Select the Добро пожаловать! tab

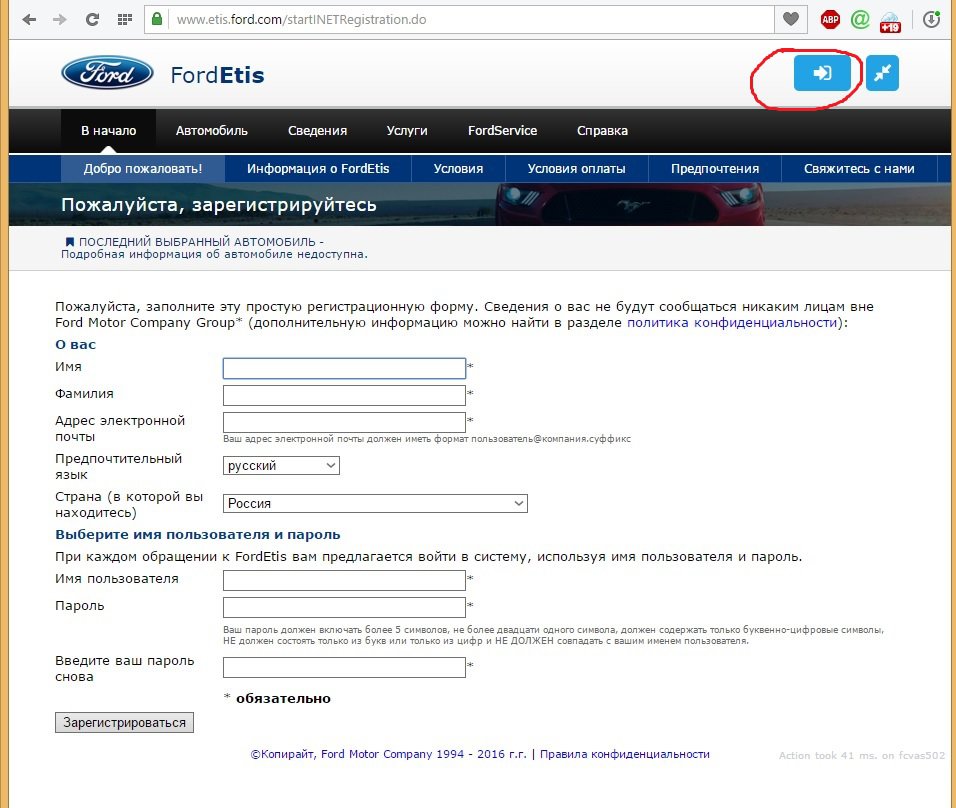pos(143,169)
